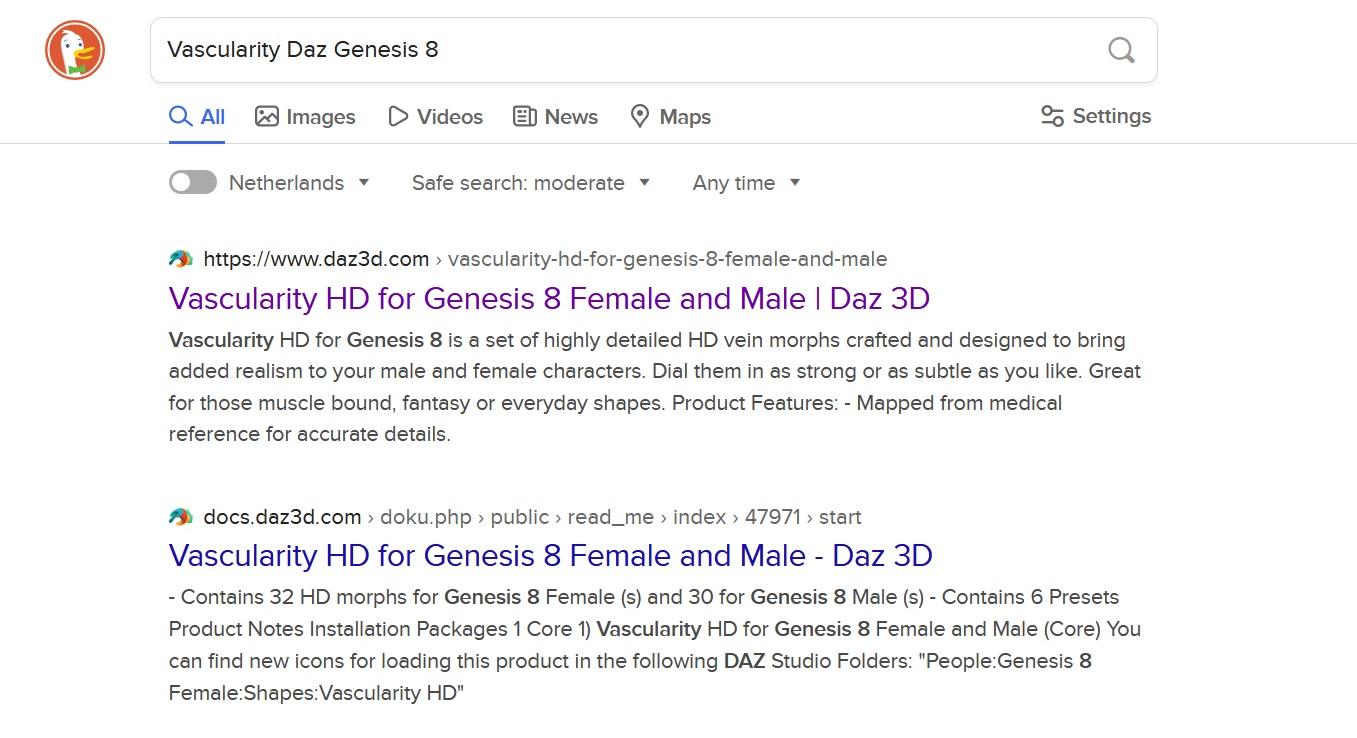Click the favicon beside the www.daz3d.com result
The width and height of the screenshot is (1357, 738).
(x=181, y=259)
